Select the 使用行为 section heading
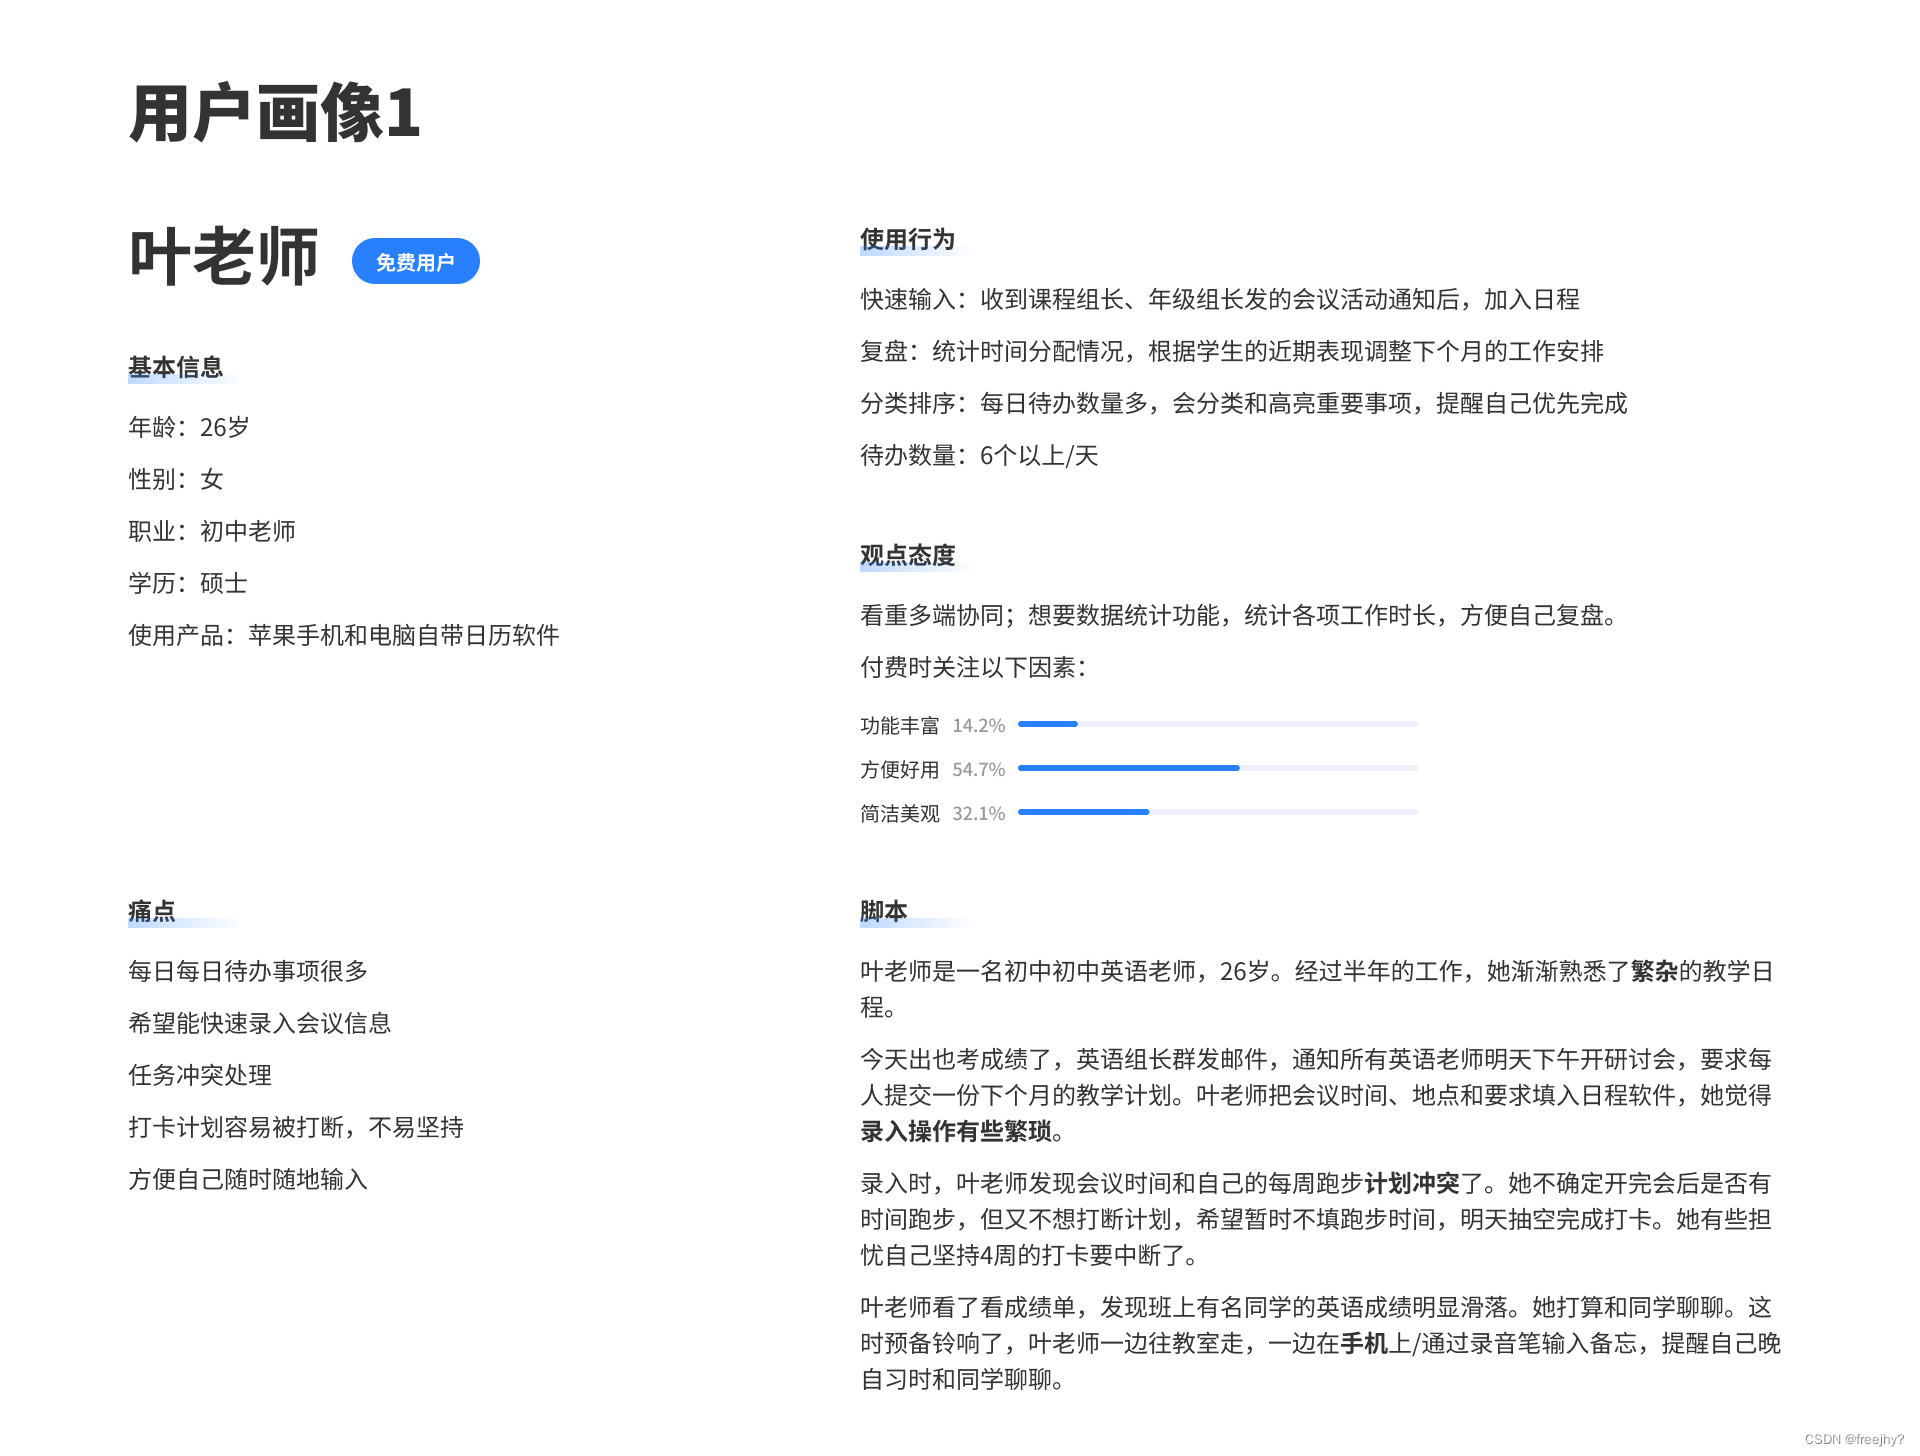 tap(907, 239)
